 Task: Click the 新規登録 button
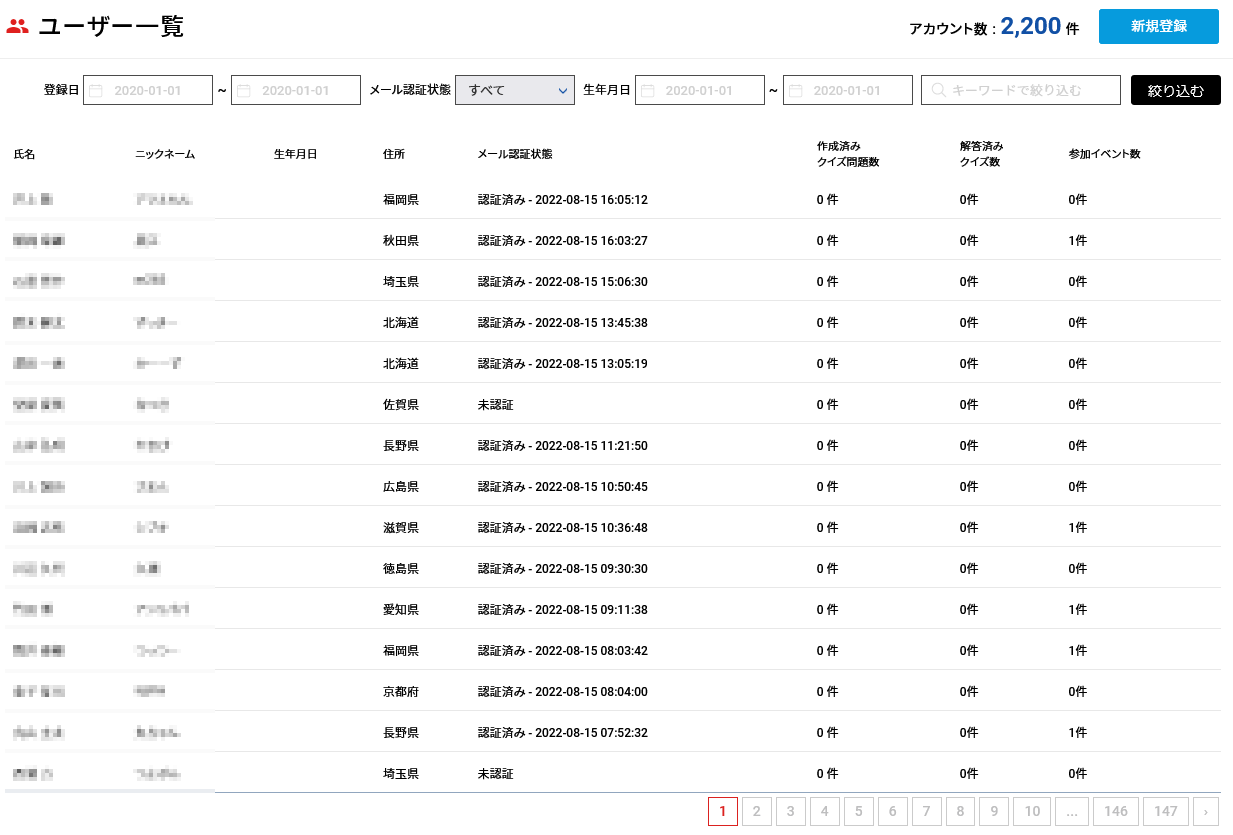[x=1158, y=26]
